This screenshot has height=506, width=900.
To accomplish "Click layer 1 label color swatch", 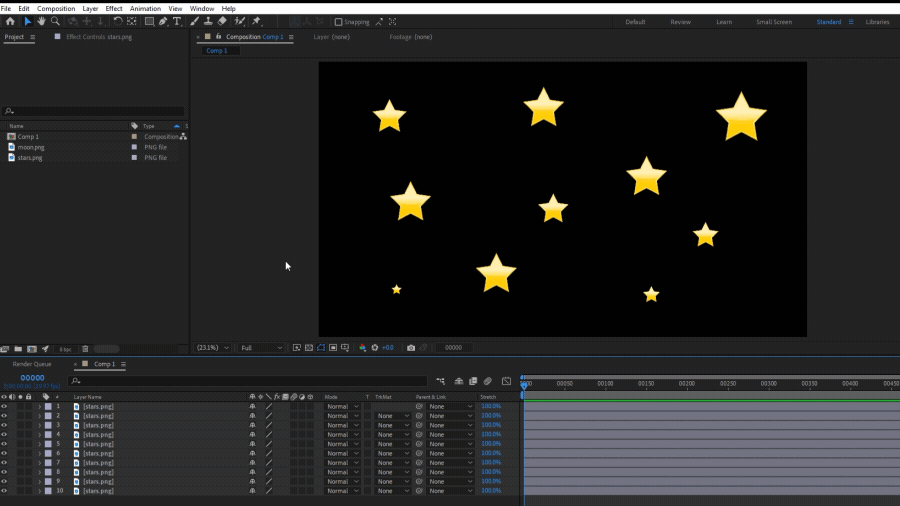I will 48,406.
